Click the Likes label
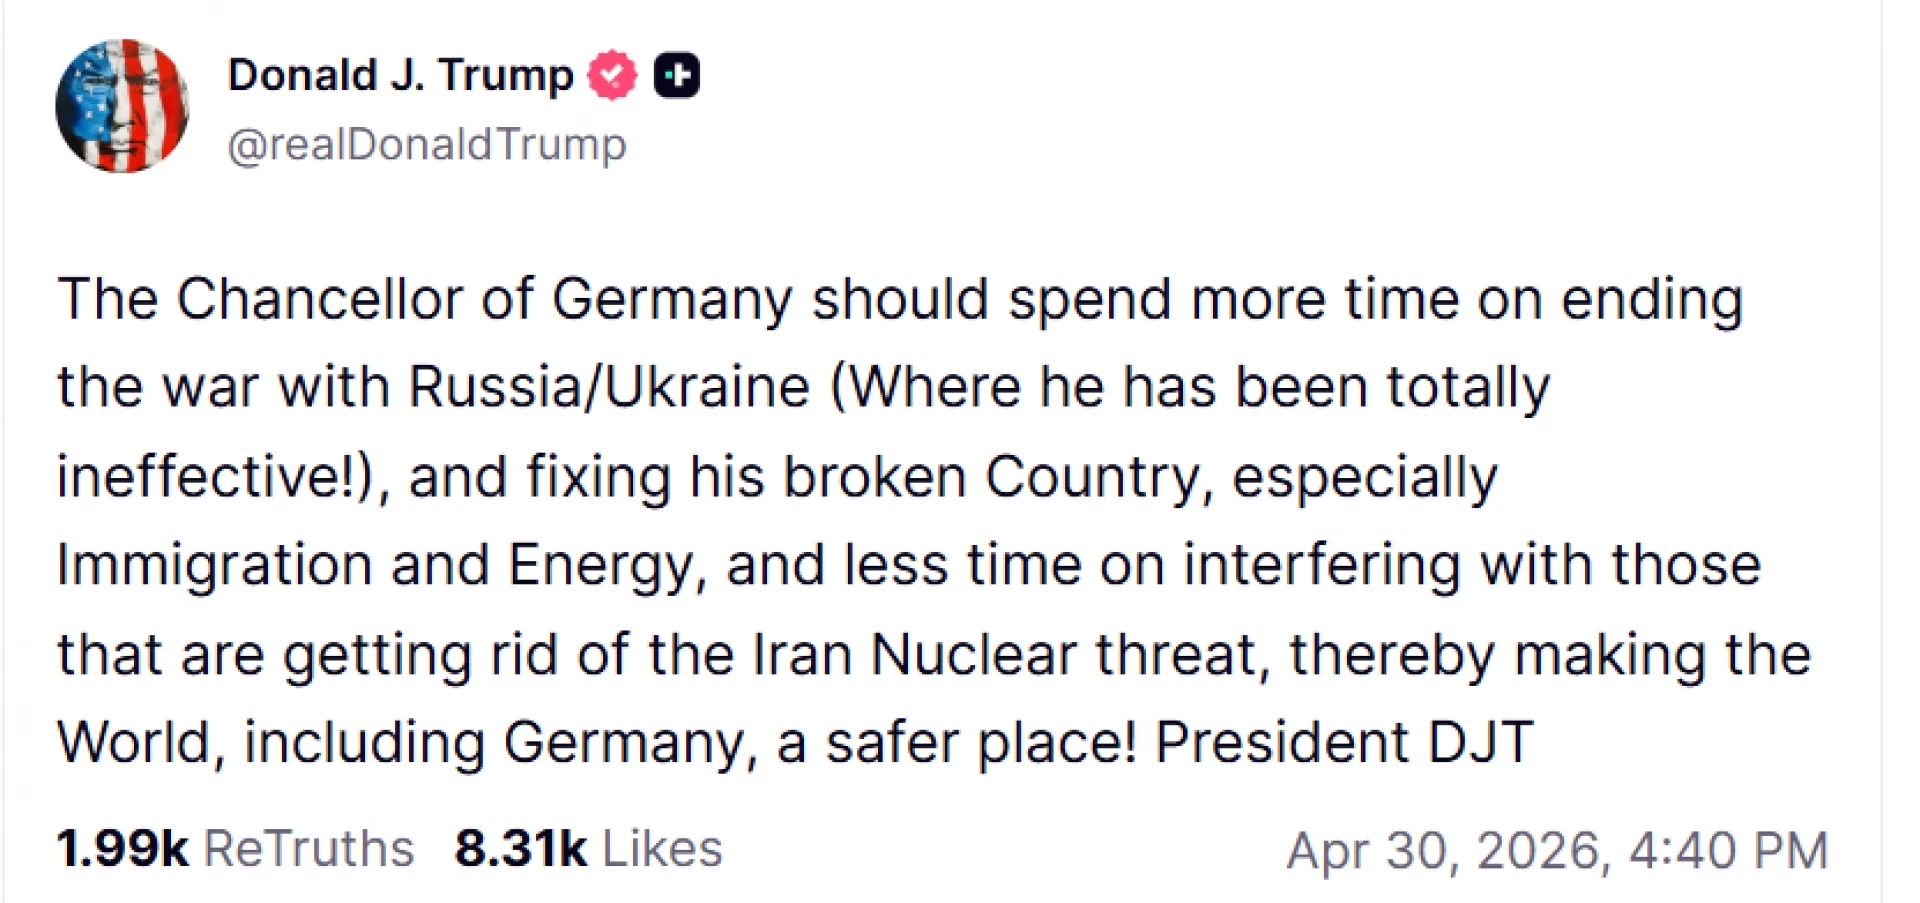The height and width of the screenshot is (903, 1920). point(662,849)
